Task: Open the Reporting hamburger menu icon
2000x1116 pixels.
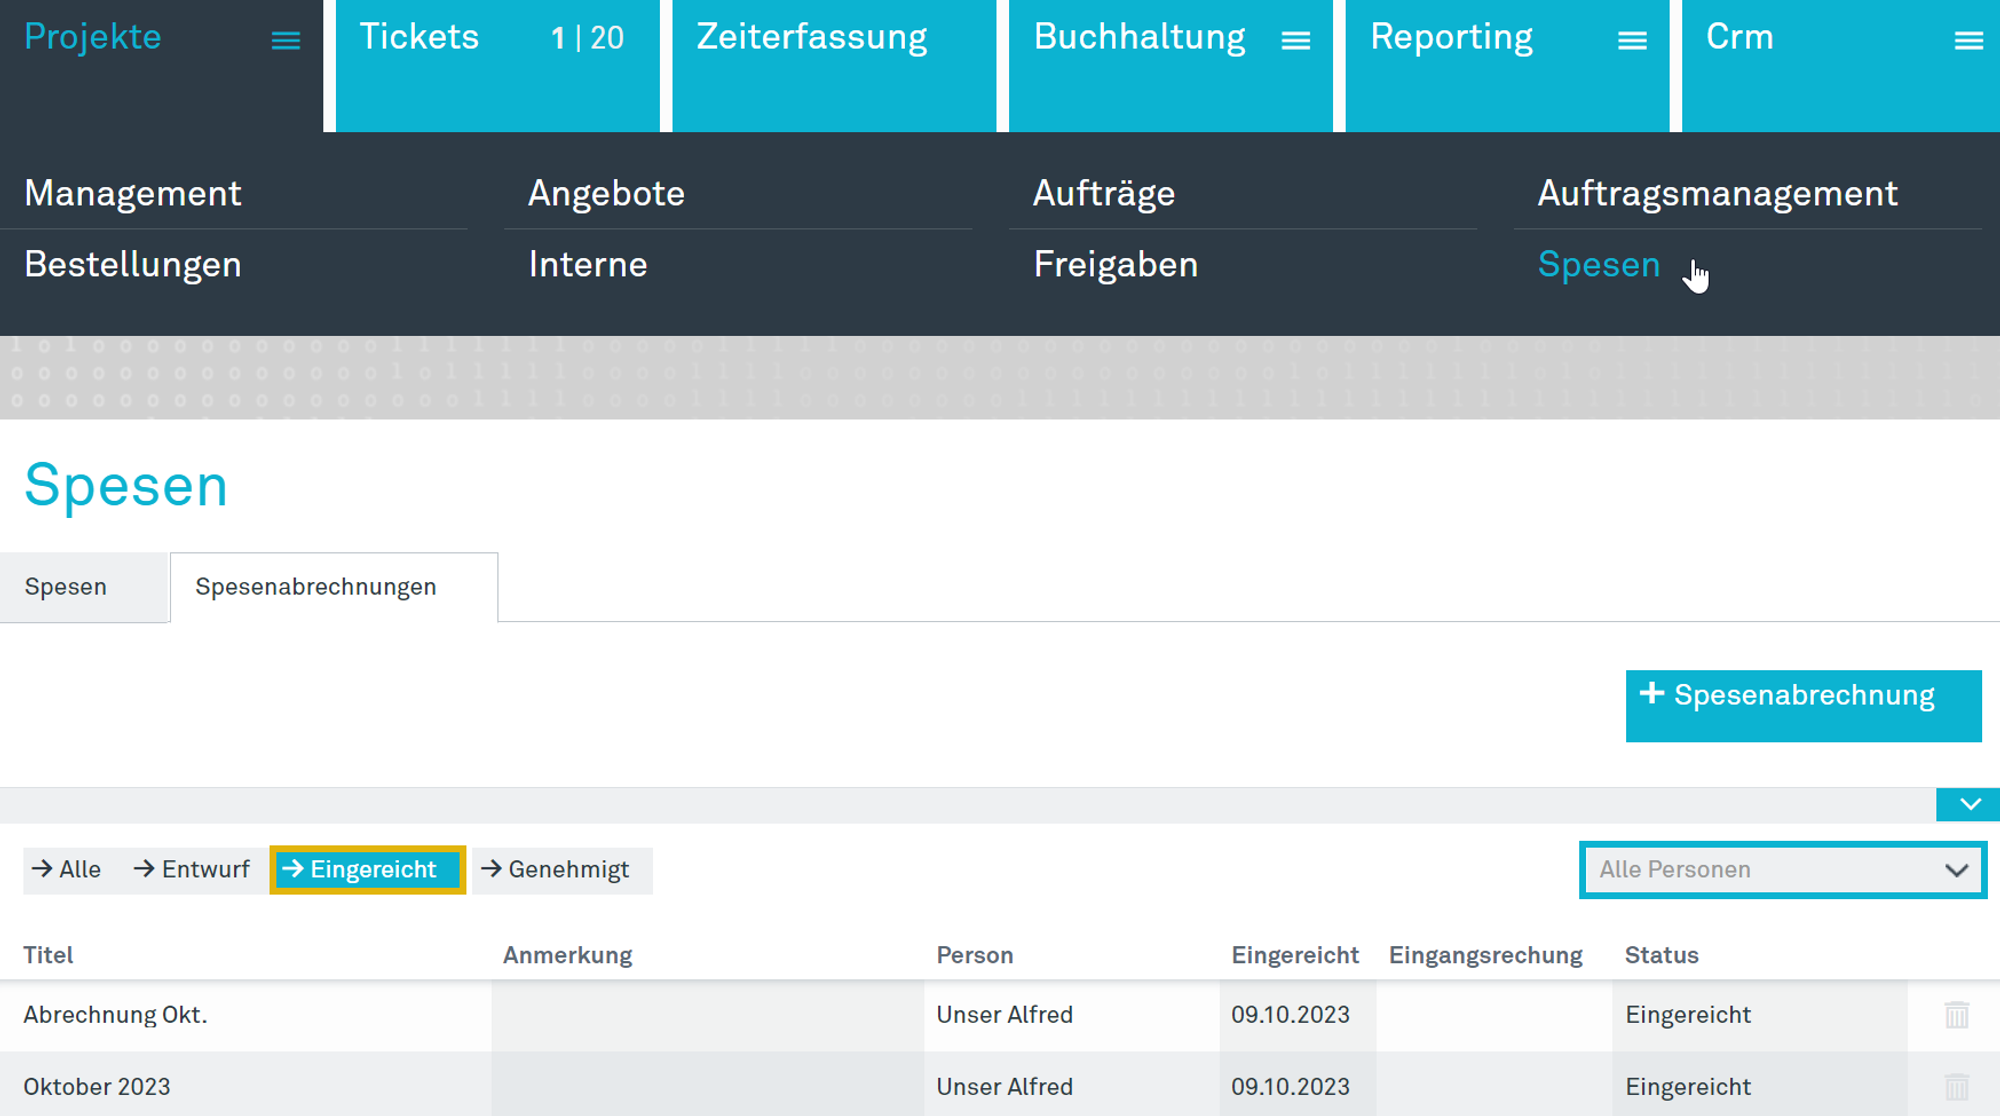Action: 1632,40
